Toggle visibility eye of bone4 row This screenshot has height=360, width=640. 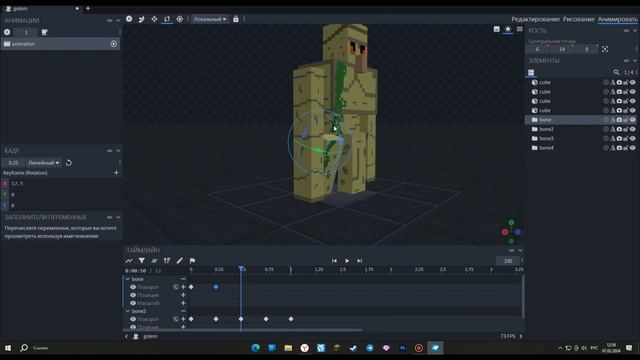pos(633,148)
